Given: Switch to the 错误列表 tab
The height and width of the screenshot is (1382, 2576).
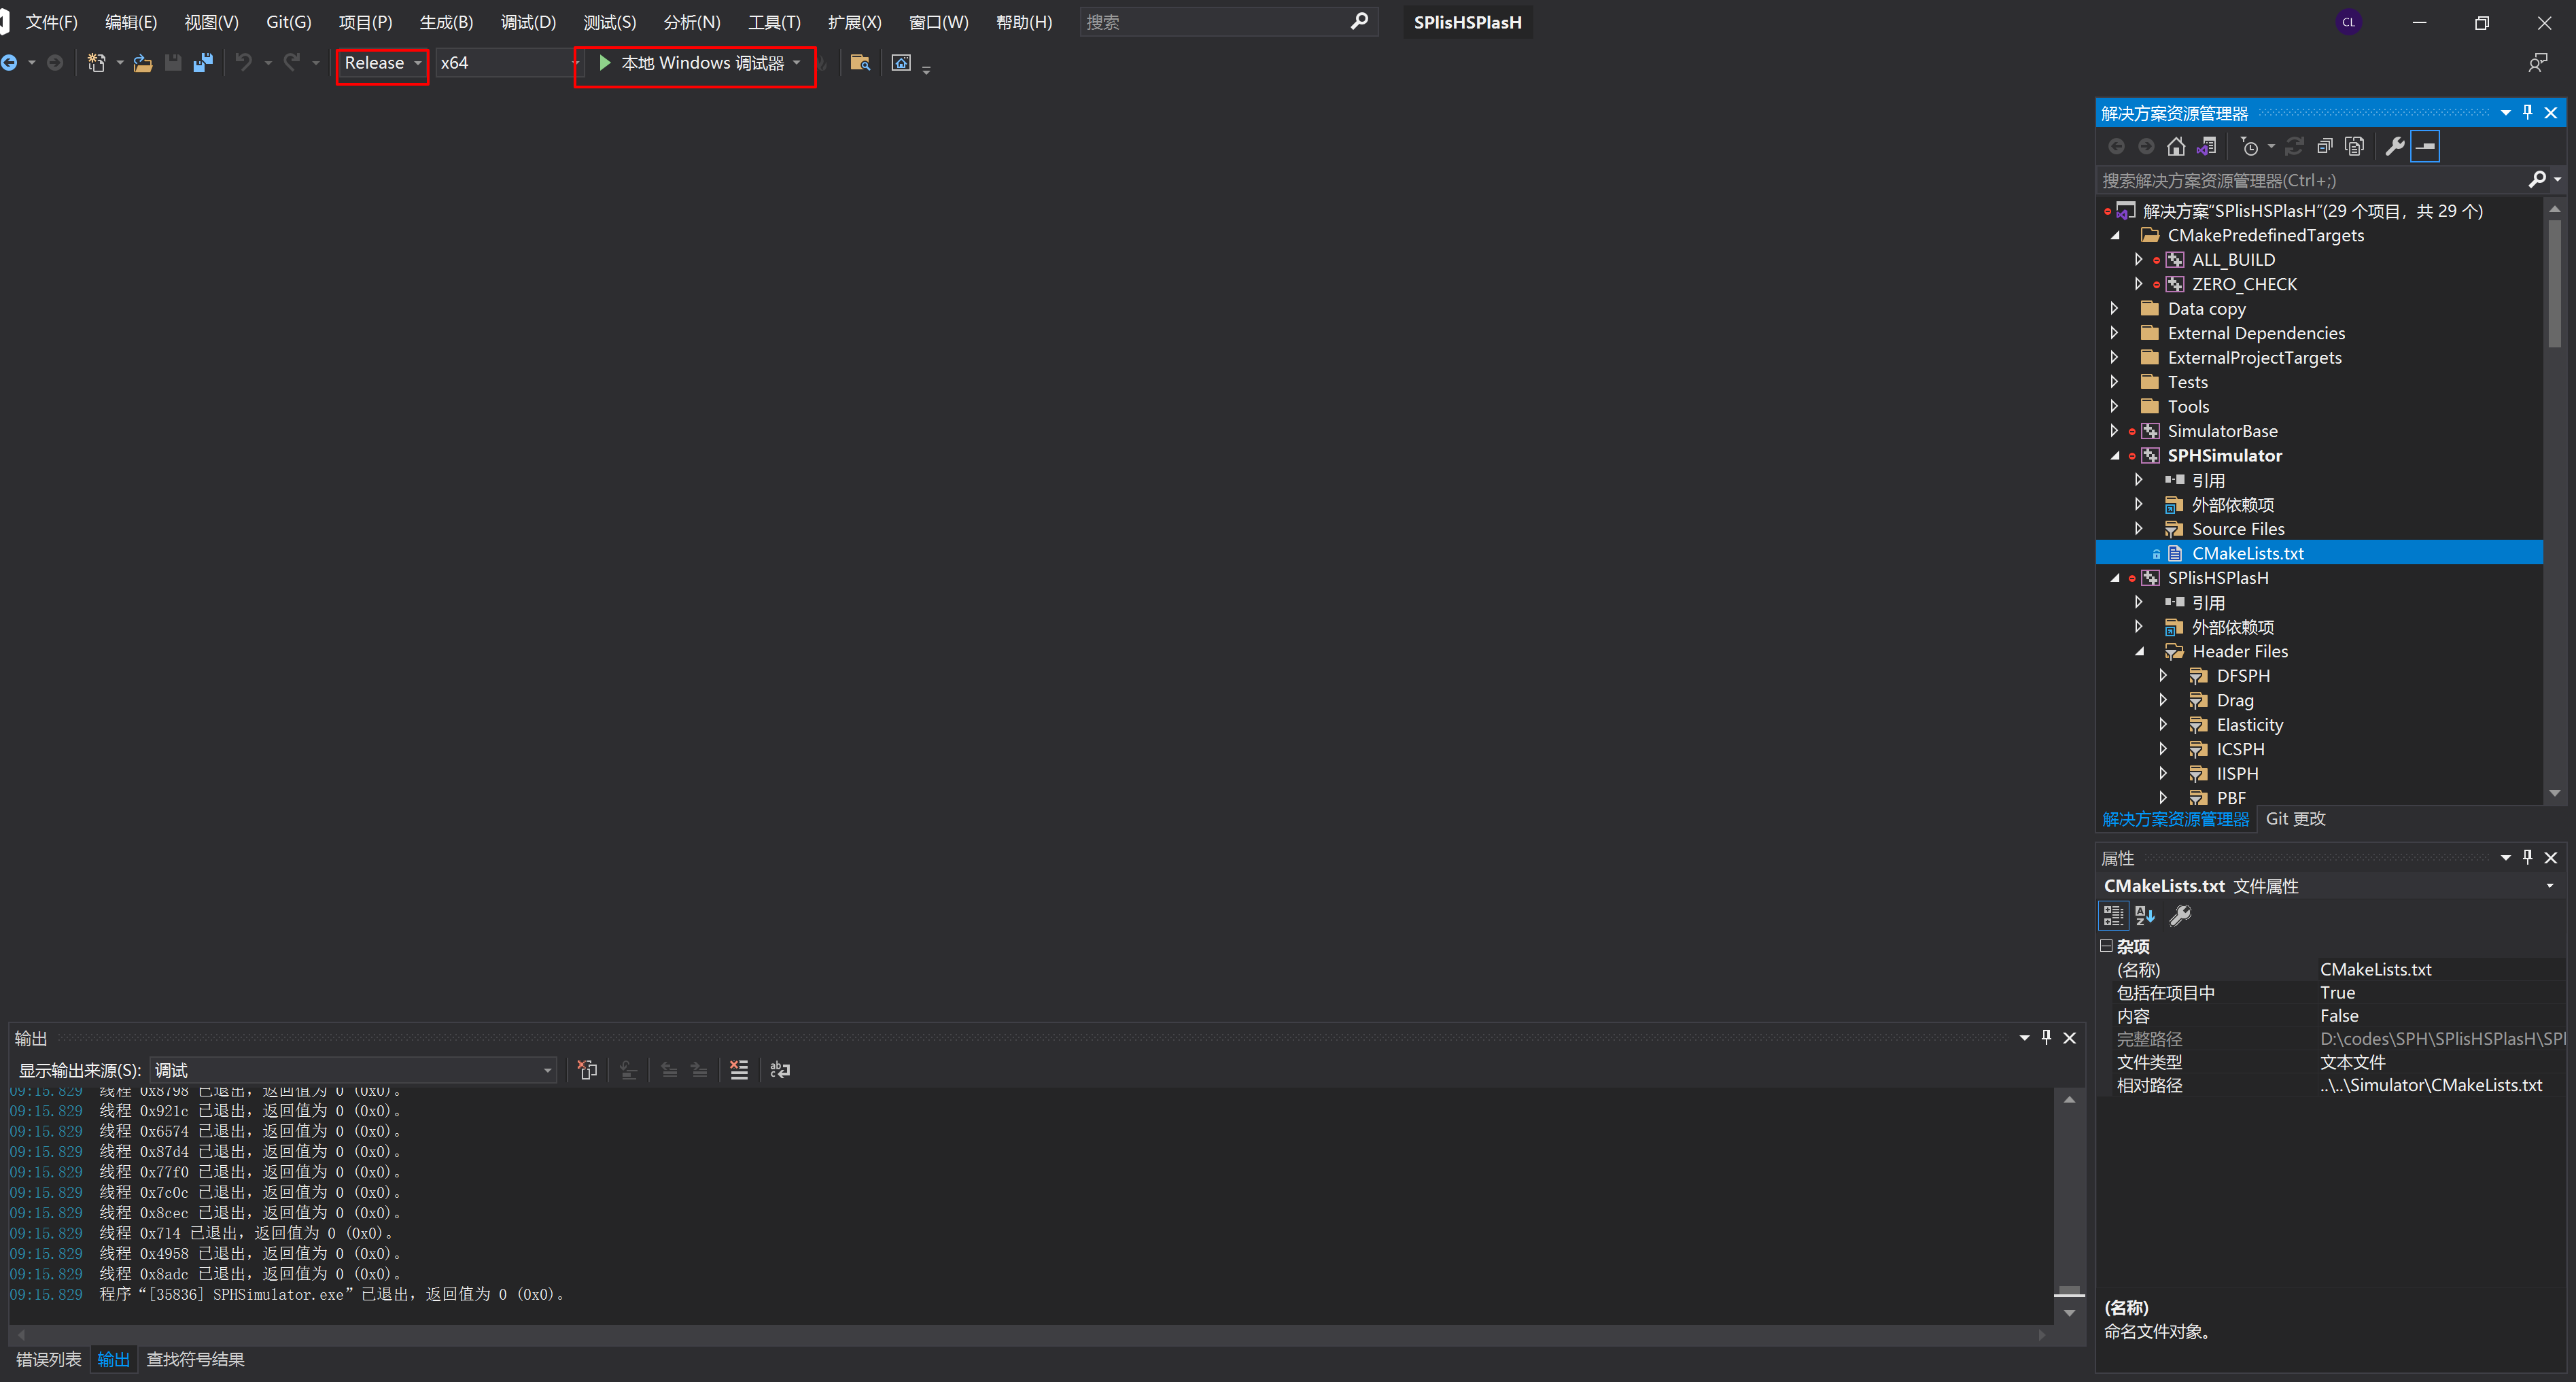Looking at the screenshot, I should point(48,1359).
